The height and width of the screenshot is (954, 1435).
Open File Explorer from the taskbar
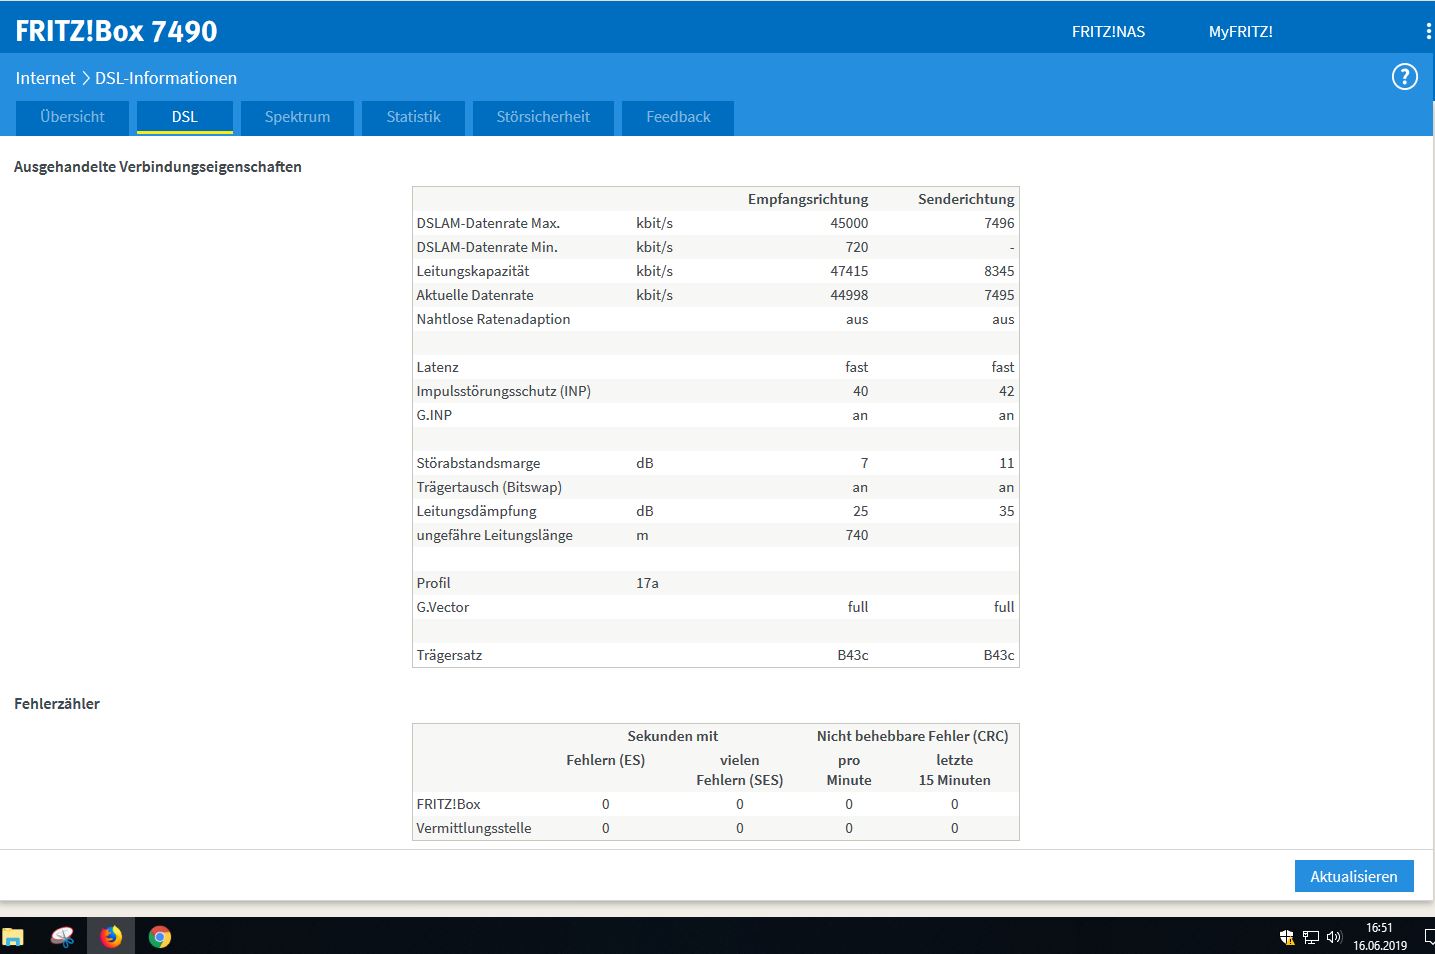pos(13,937)
